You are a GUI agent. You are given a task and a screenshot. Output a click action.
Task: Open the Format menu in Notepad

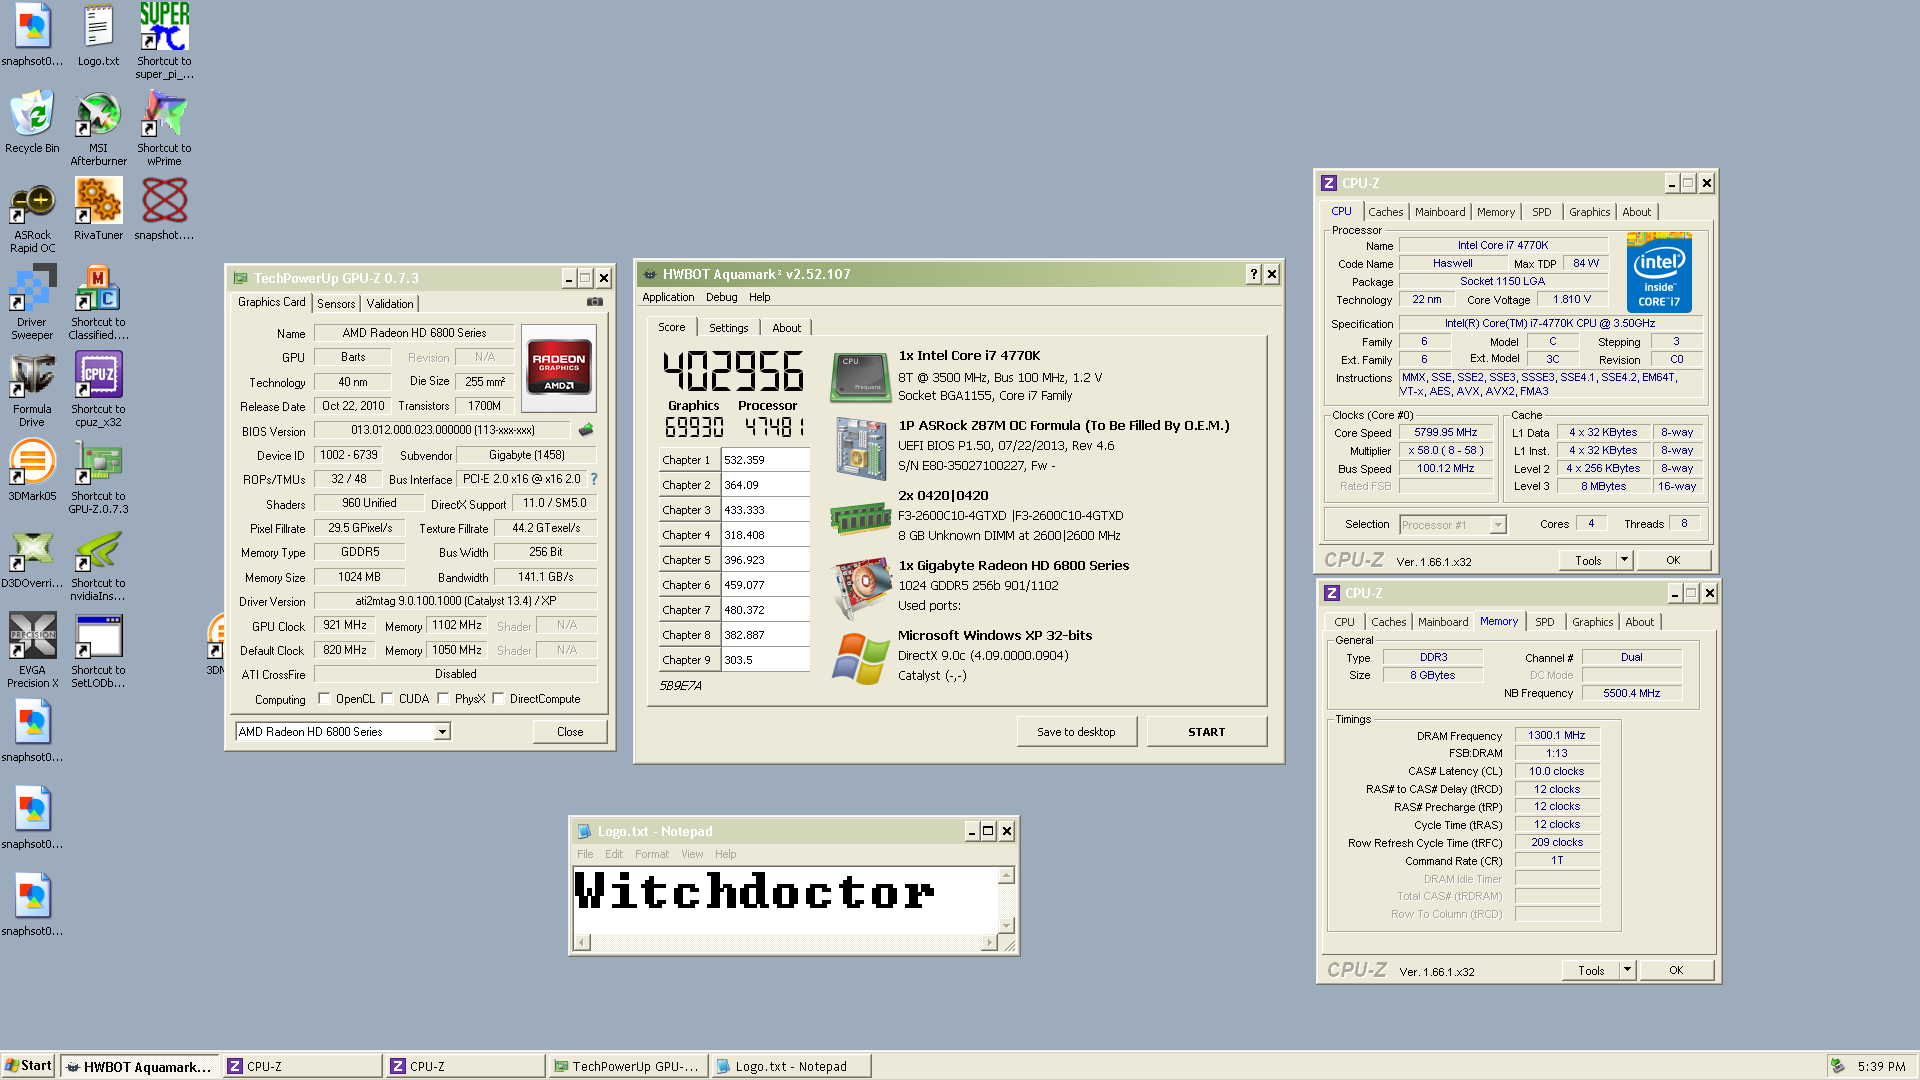[651, 854]
